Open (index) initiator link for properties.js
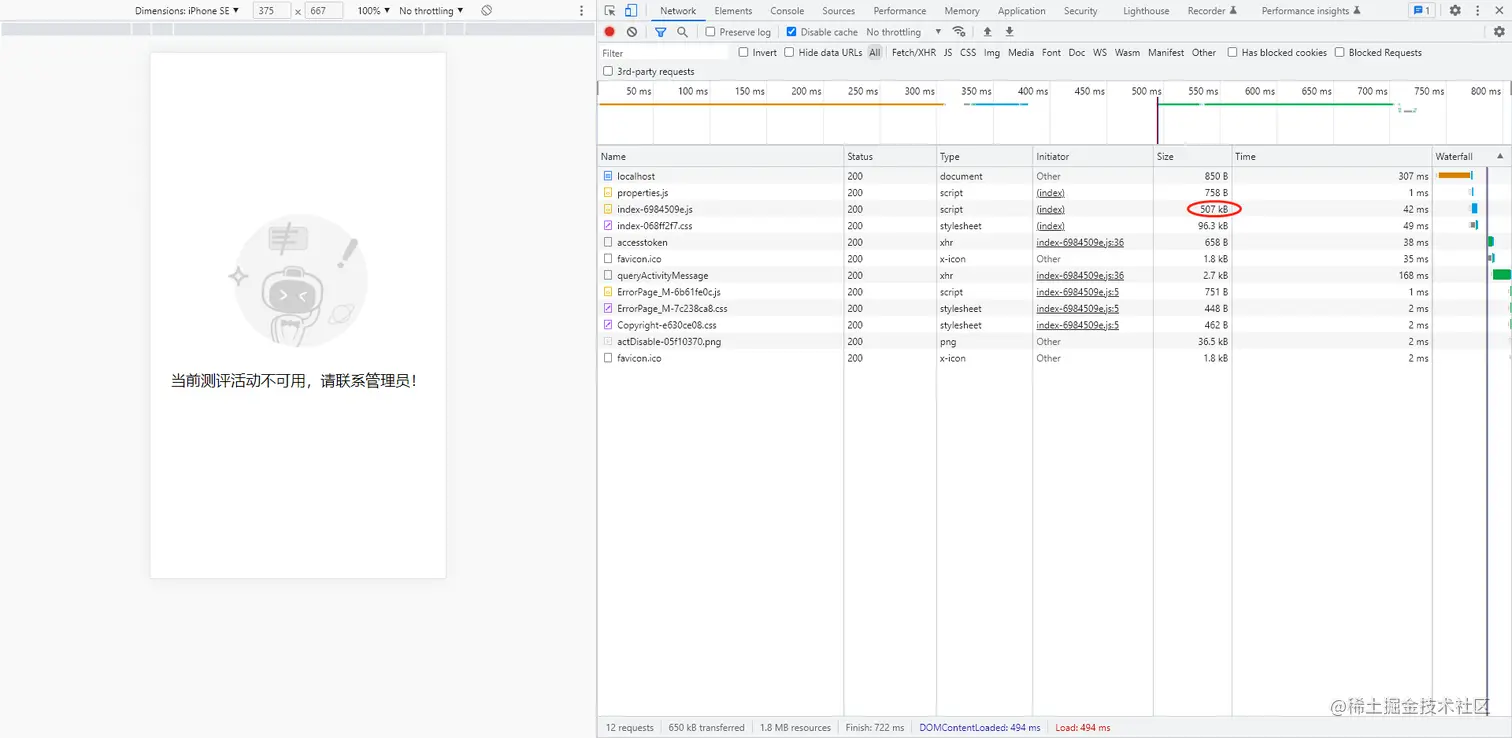1512x738 pixels. (1050, 193)
